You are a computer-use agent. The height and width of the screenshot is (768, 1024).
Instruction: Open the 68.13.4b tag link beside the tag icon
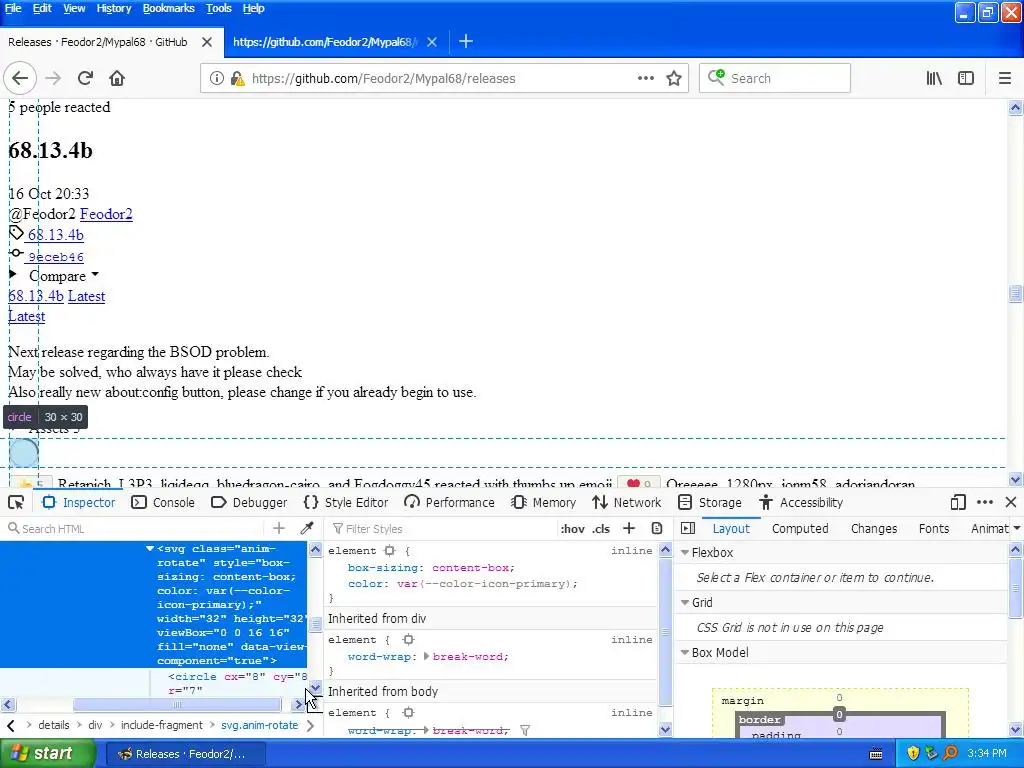pyautogui.click(x=56, y=235)
